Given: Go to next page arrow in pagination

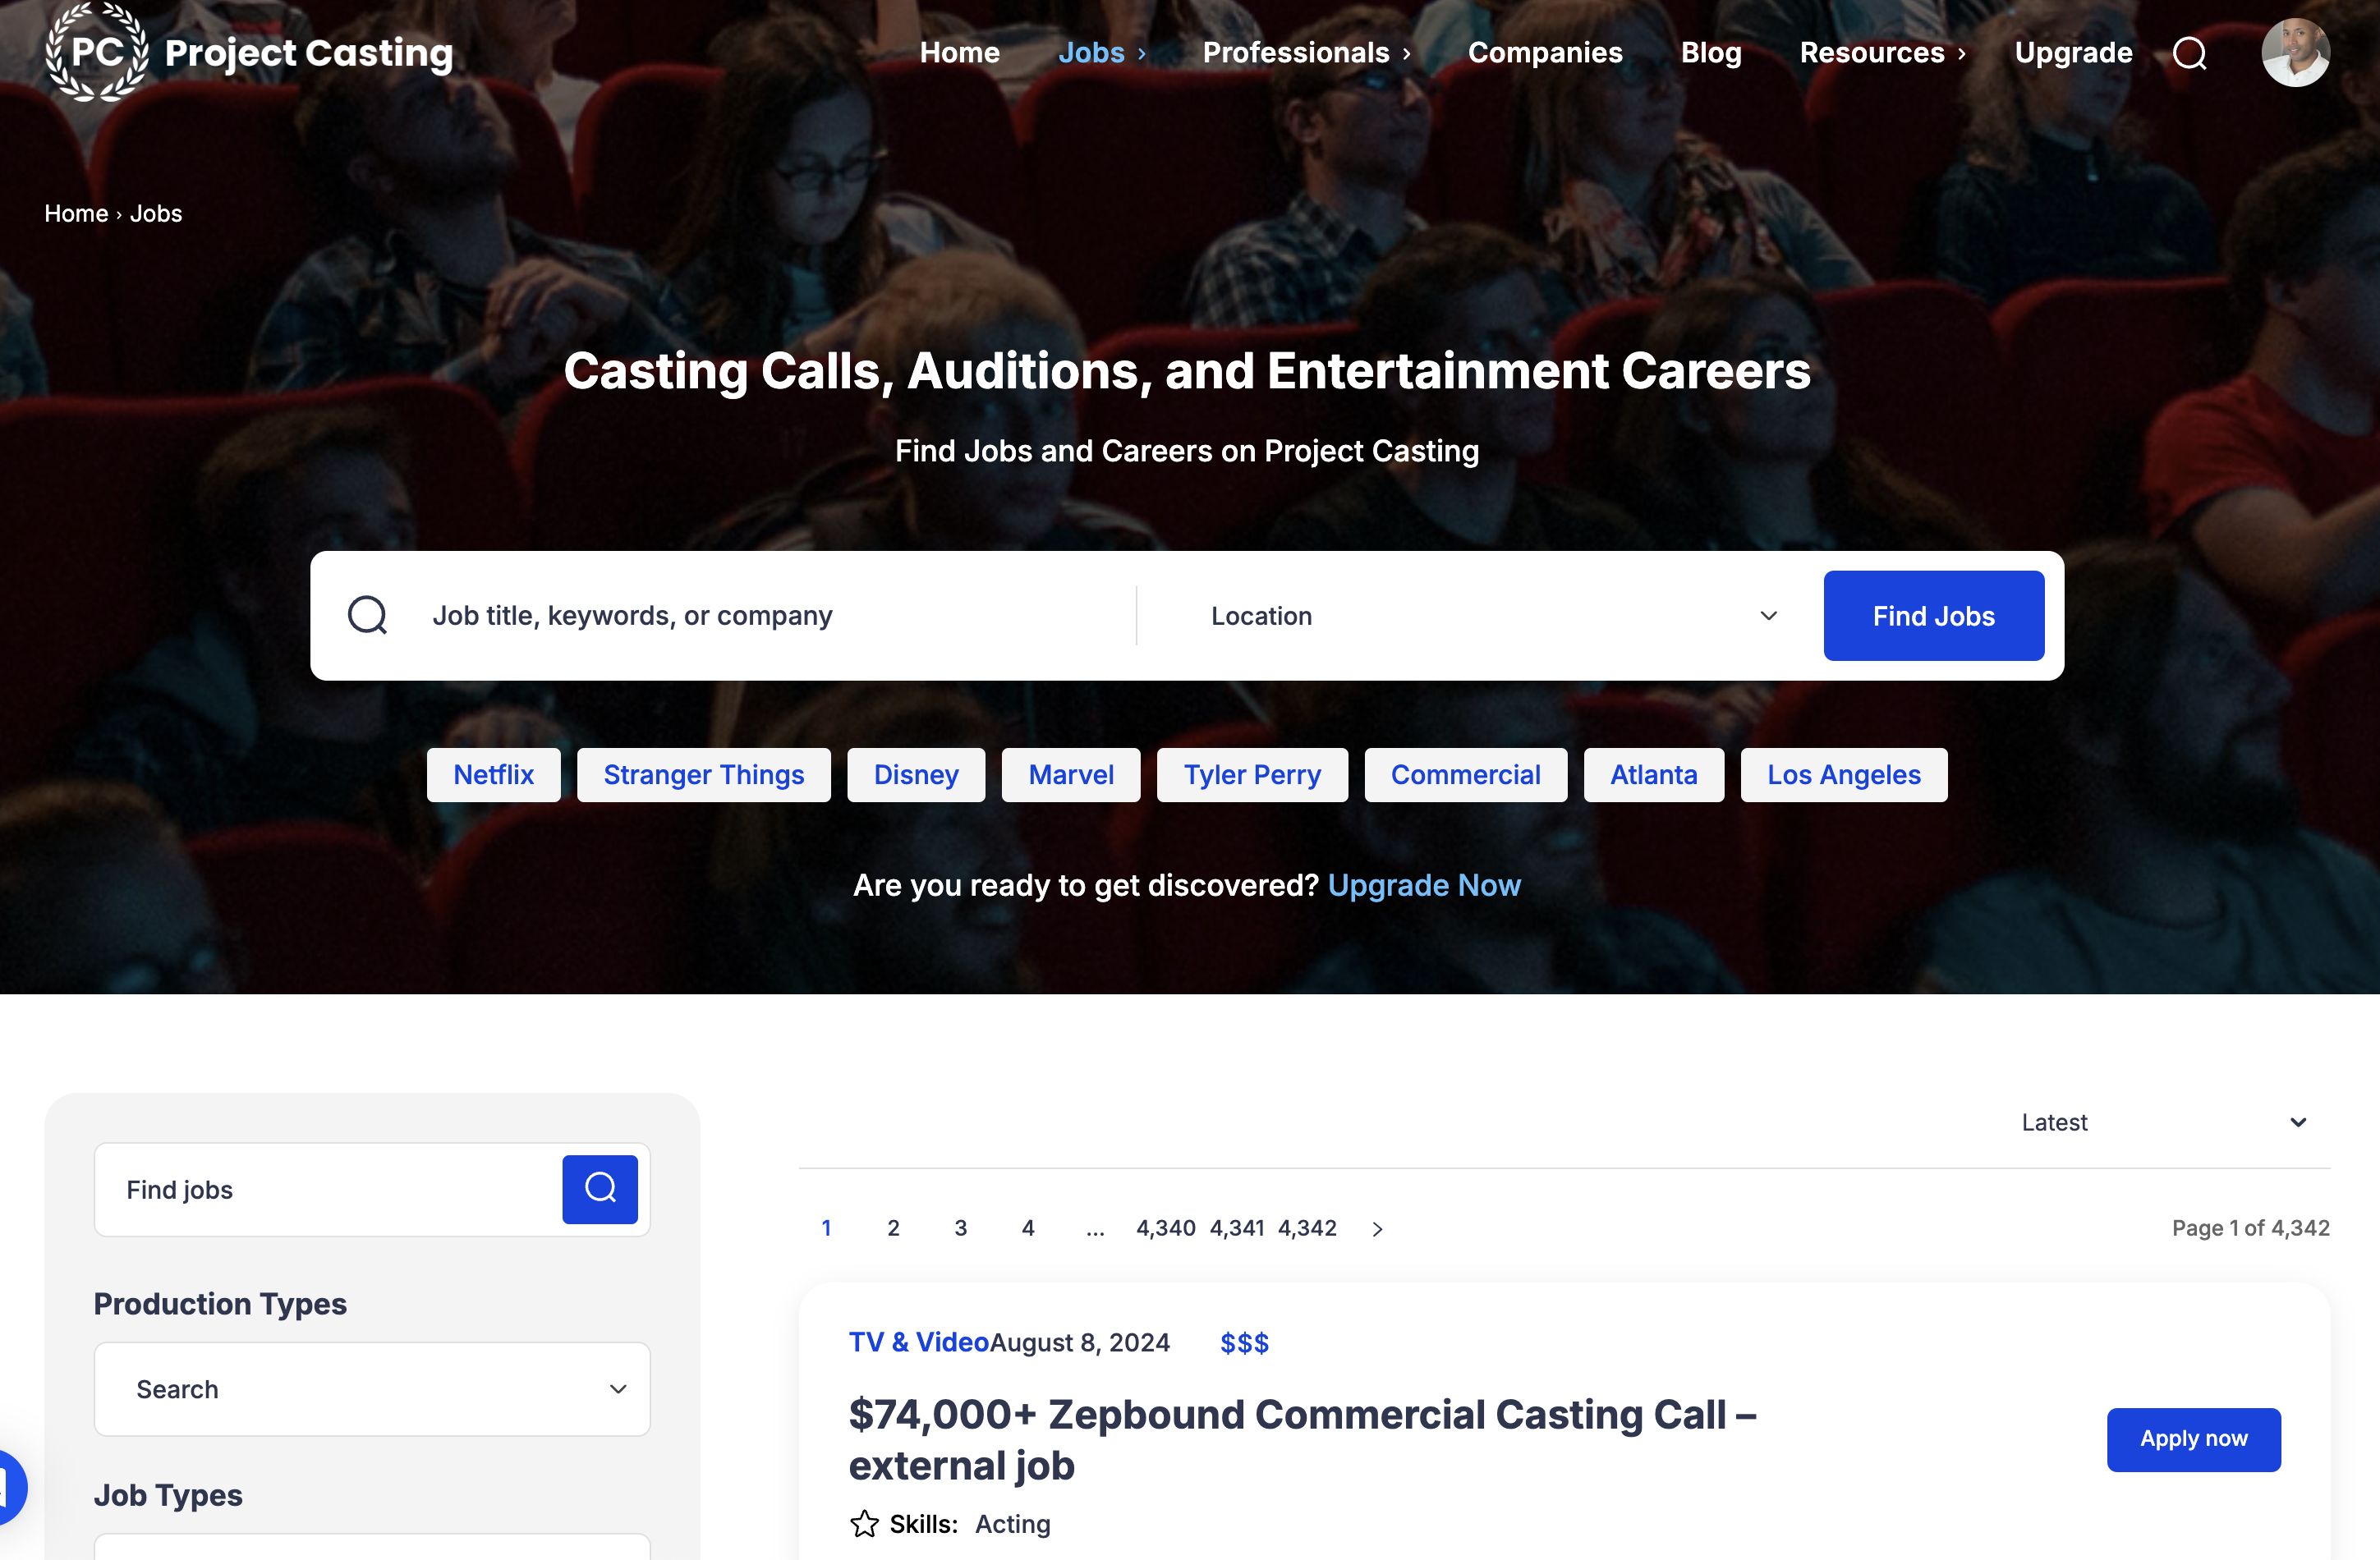Looking at the screenshot, I should tap(1377, 1229).
